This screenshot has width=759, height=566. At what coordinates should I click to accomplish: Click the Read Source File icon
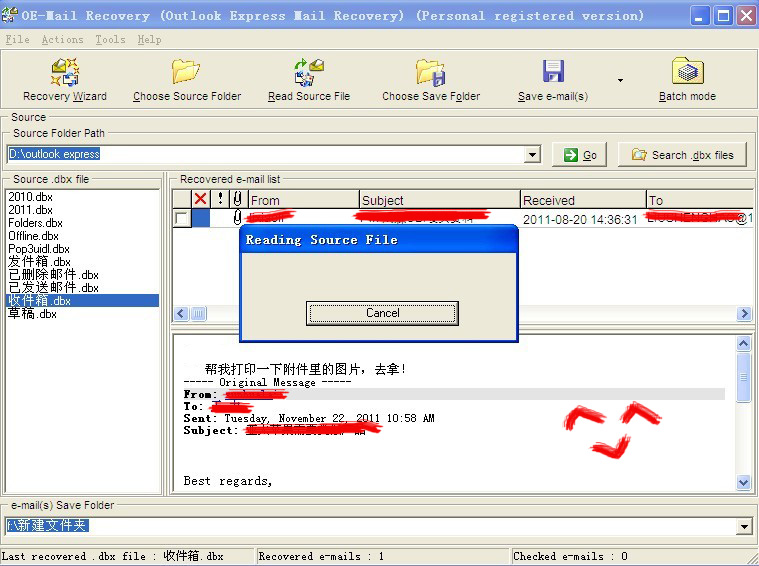click(309, 72)
